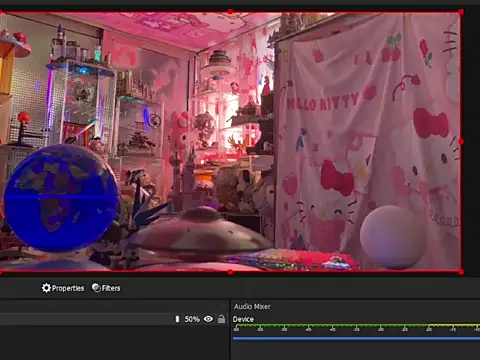Select the webcam source in the preview canvas

pos(230,142)
